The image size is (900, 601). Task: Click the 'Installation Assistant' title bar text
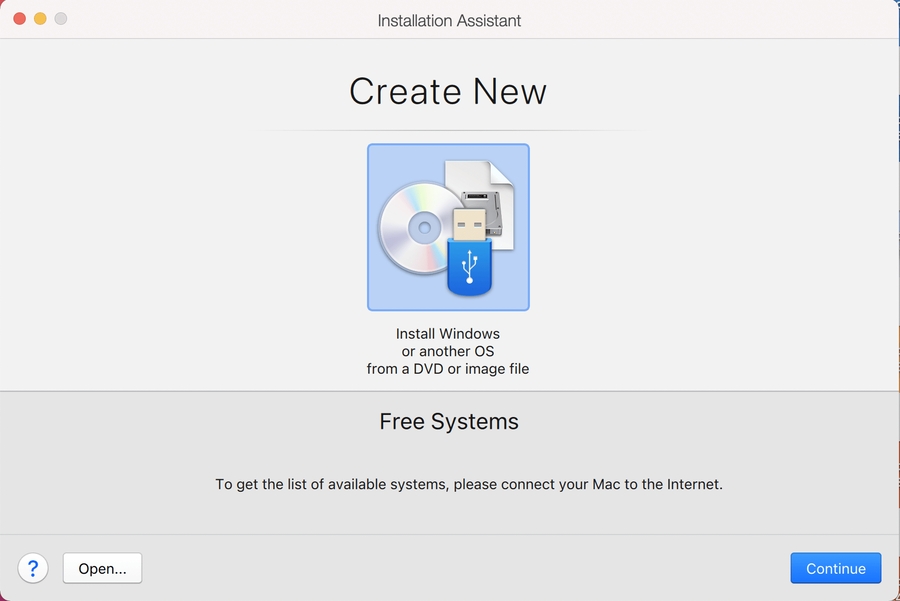449,20
